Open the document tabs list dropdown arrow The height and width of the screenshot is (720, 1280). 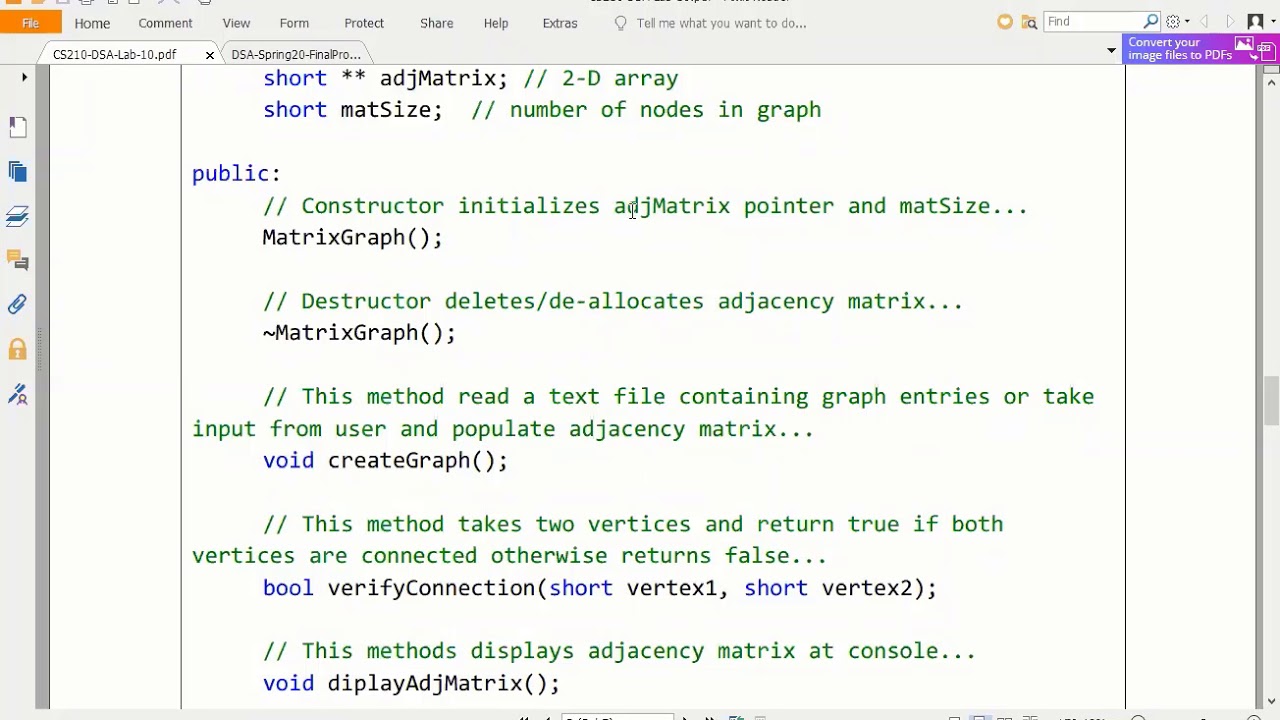[1111, 50]
